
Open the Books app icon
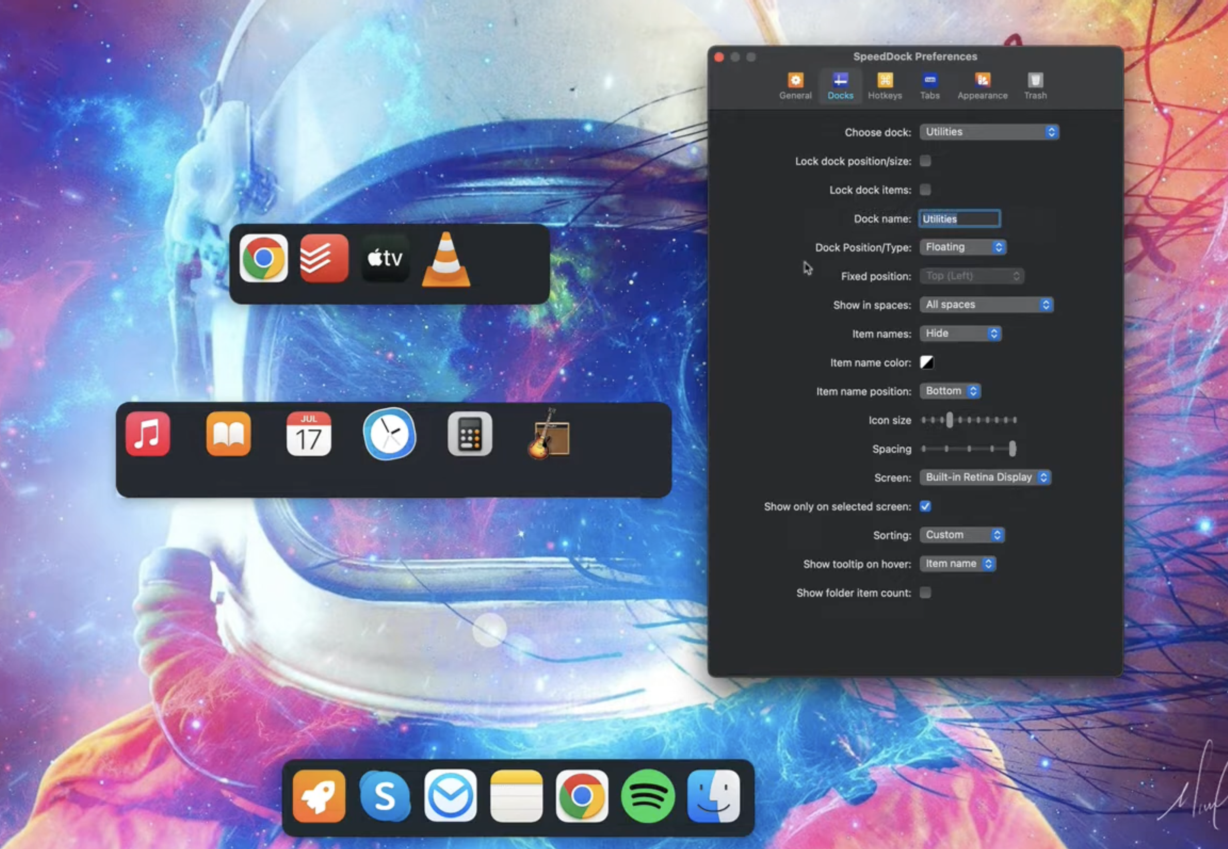[x=228, y=435]
